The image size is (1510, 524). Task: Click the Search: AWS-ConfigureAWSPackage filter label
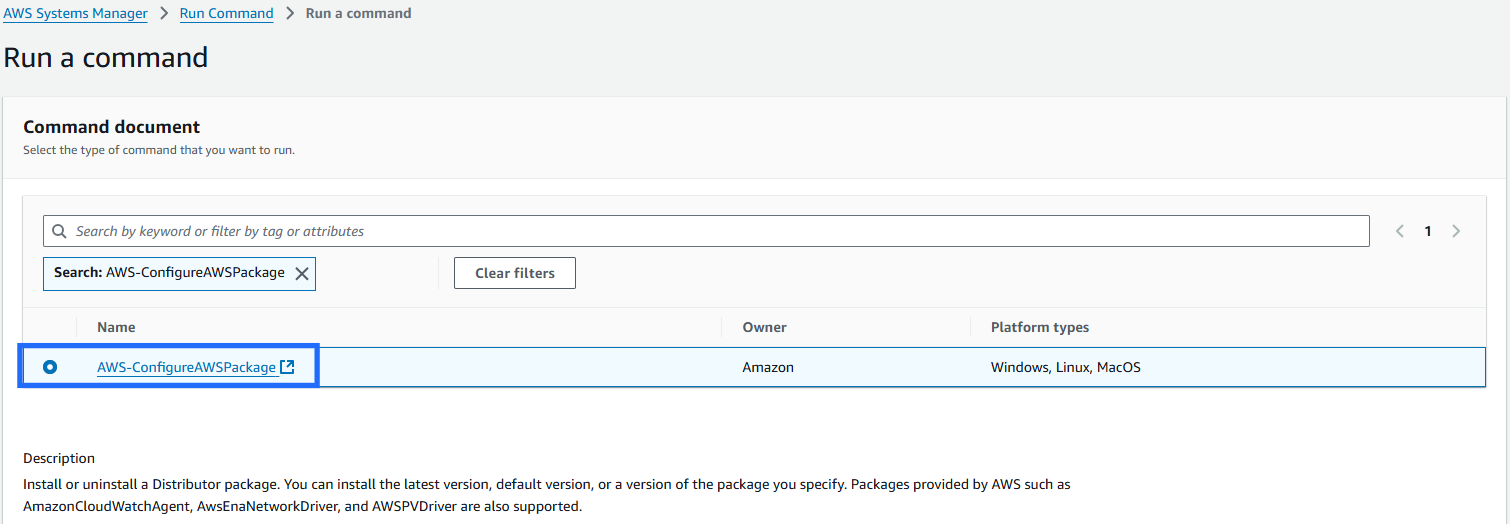[169, 273]
